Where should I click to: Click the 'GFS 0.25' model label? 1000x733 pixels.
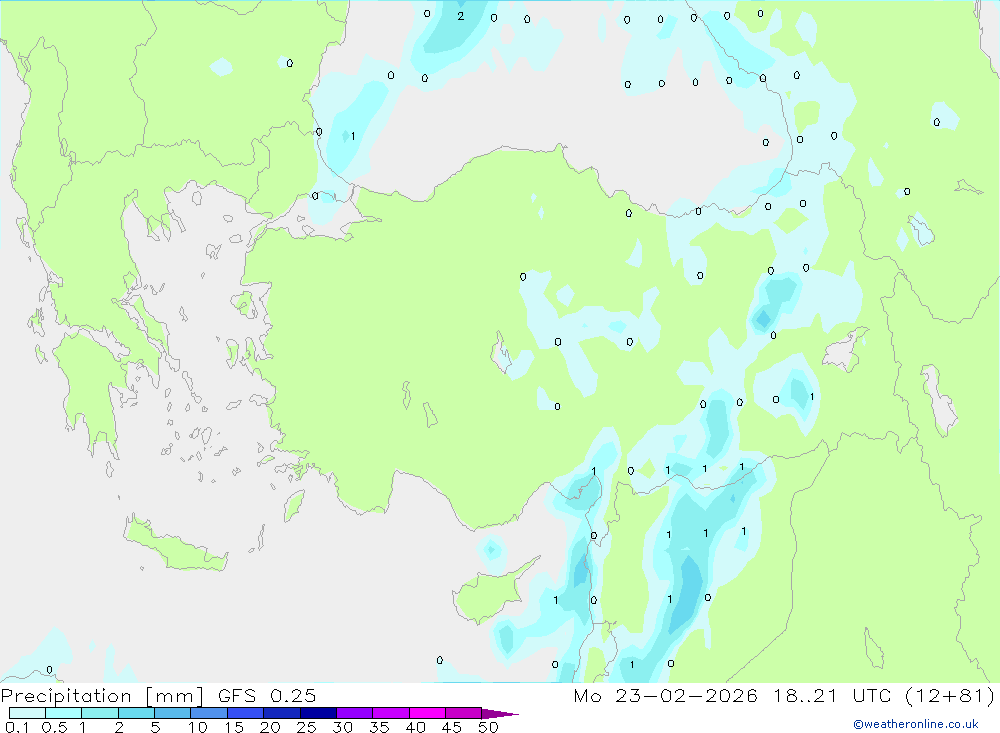click(267, 695)
